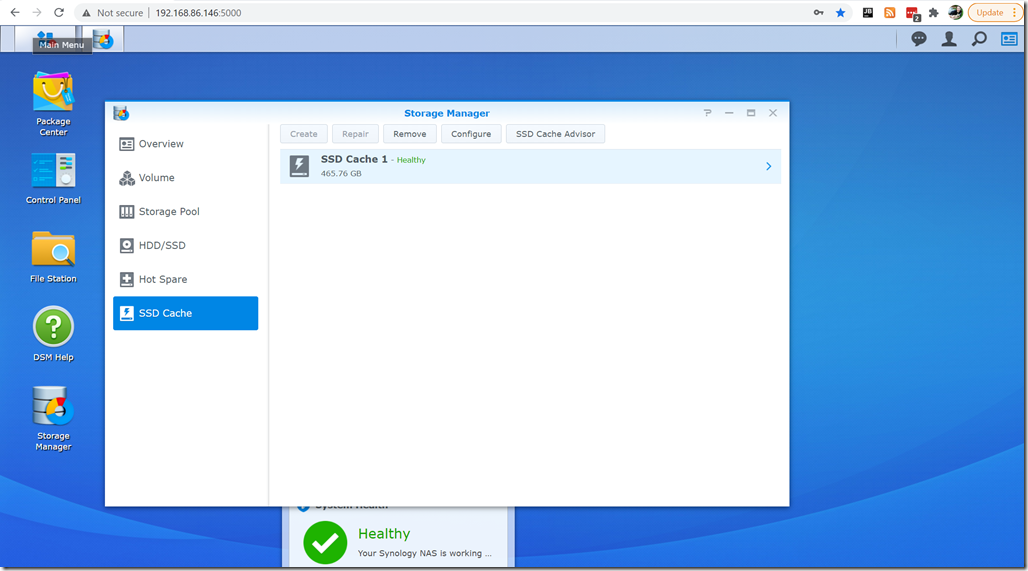Click the browser address bar URL
The height and width of the screenshot is (571, 1028).
[x=198, y=12]
